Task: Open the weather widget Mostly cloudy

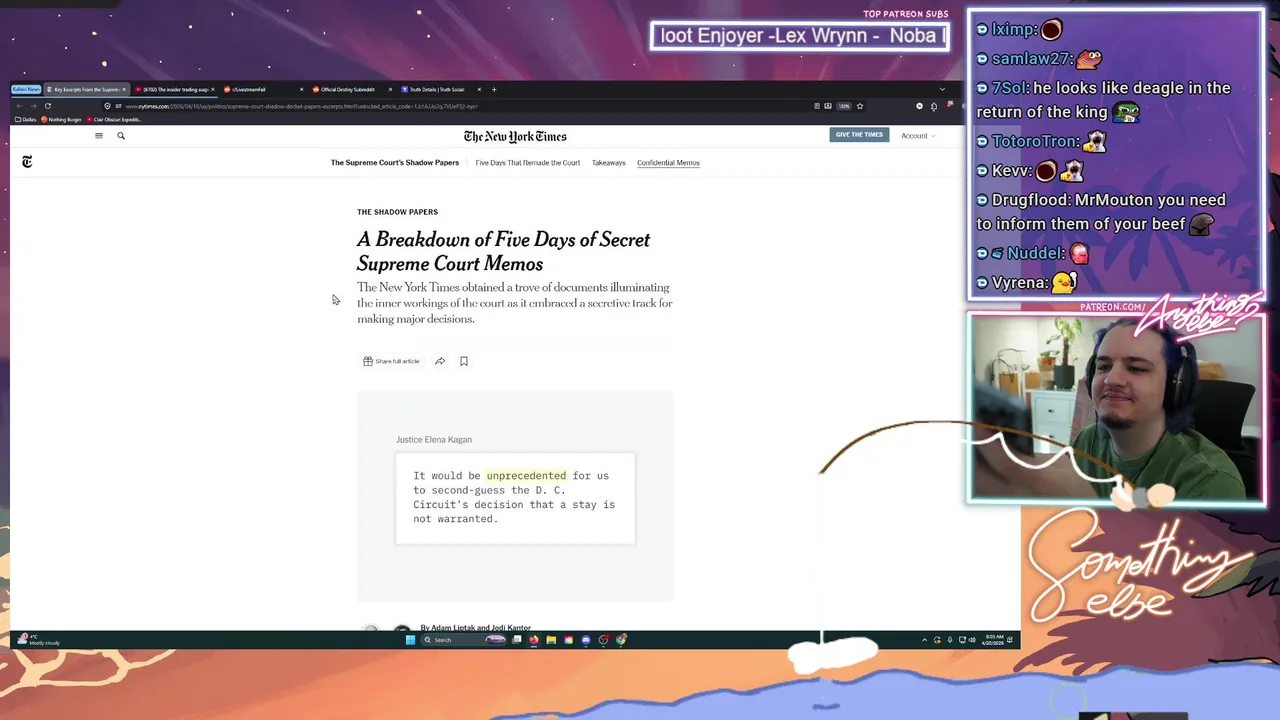Action: click(38, 640)
